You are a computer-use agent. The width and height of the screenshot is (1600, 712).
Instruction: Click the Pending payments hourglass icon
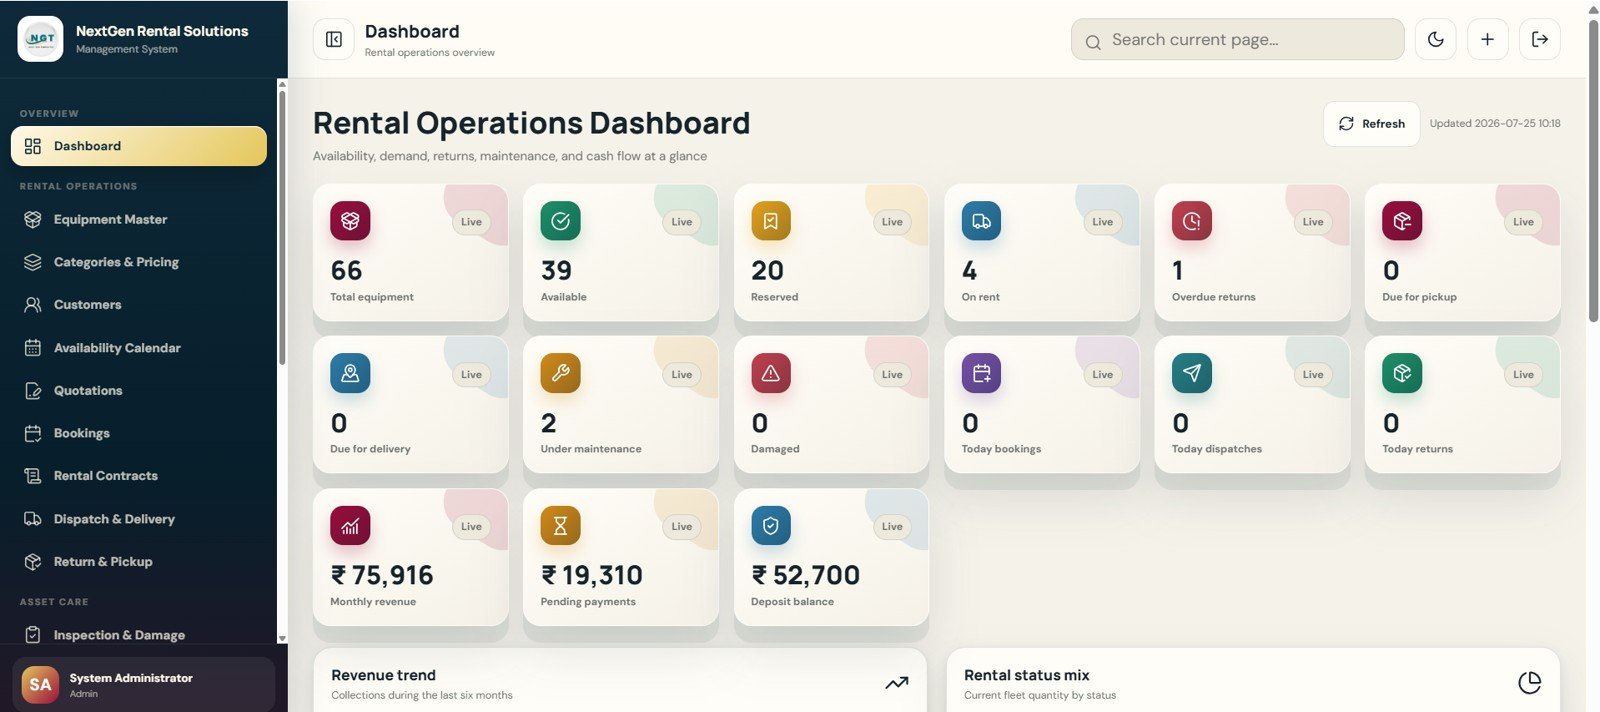(561, 525)
